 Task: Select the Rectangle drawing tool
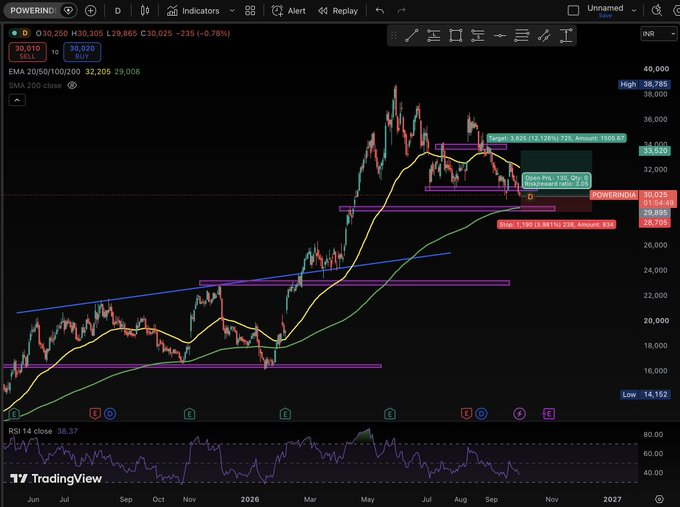455,36
